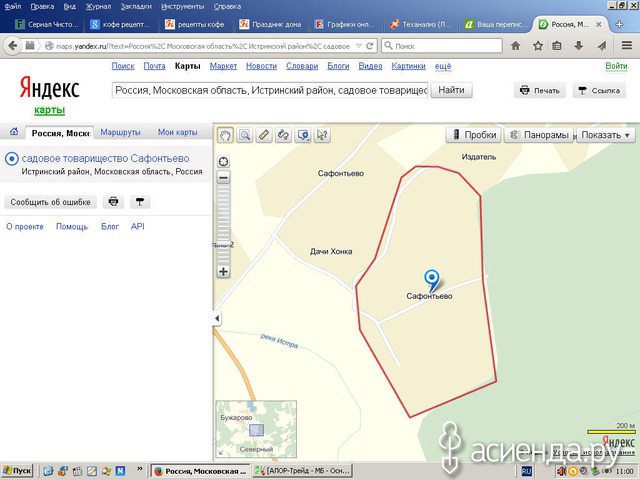The image size is (640, 480).
Task: Click the map zoom level slider track
Action: tap(223, 224)
